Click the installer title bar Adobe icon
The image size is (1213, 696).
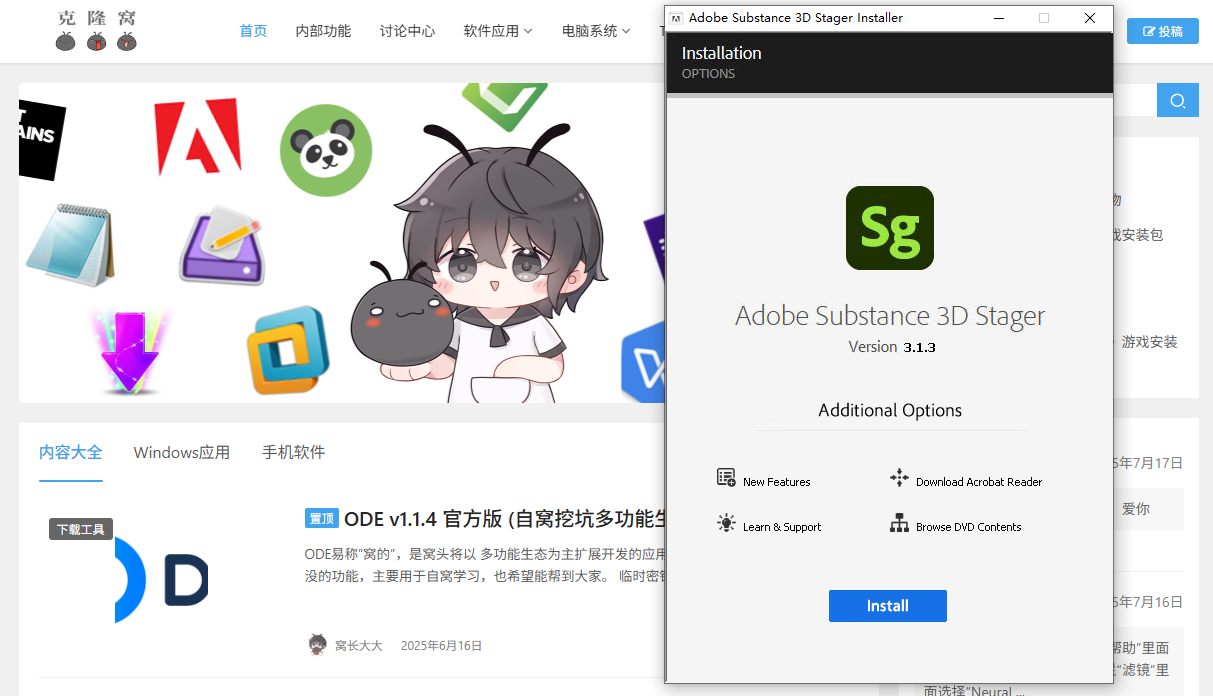(677, 18)
